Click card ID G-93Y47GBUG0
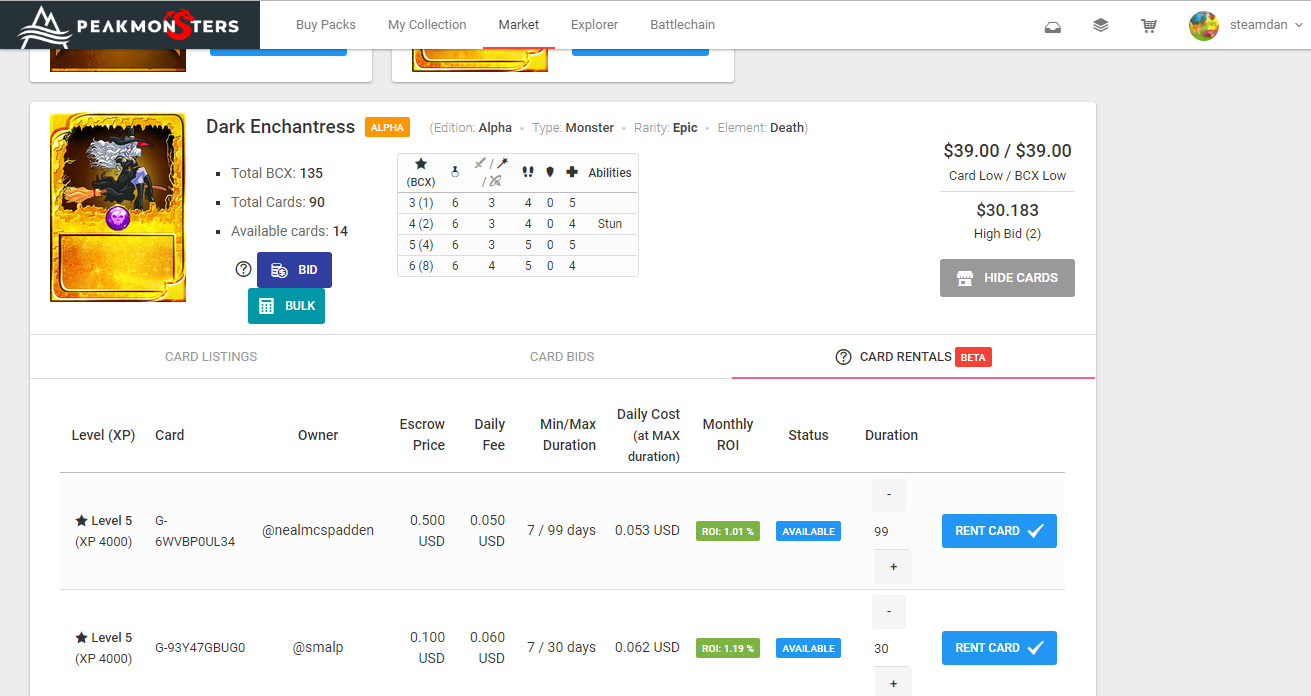 tap(200, 648)
